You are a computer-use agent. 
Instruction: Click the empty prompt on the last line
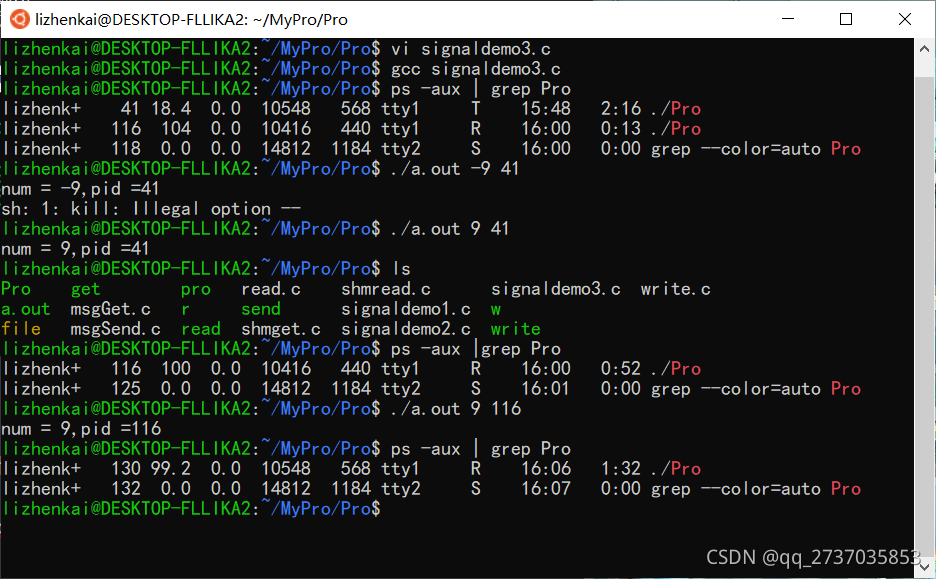tap(191, 509)
